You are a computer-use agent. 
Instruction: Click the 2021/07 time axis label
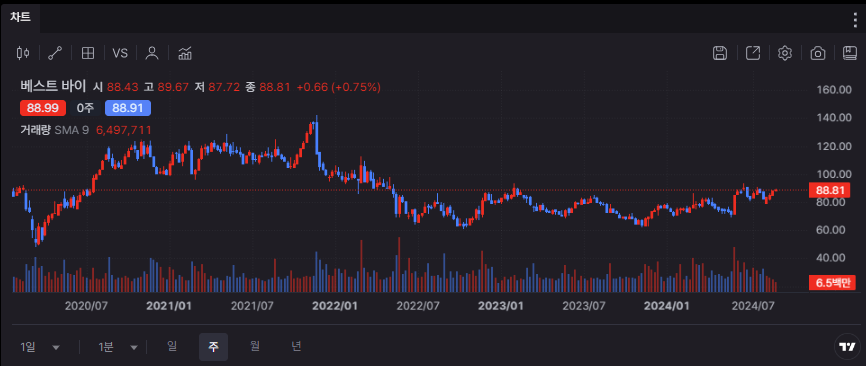[252, 305]
